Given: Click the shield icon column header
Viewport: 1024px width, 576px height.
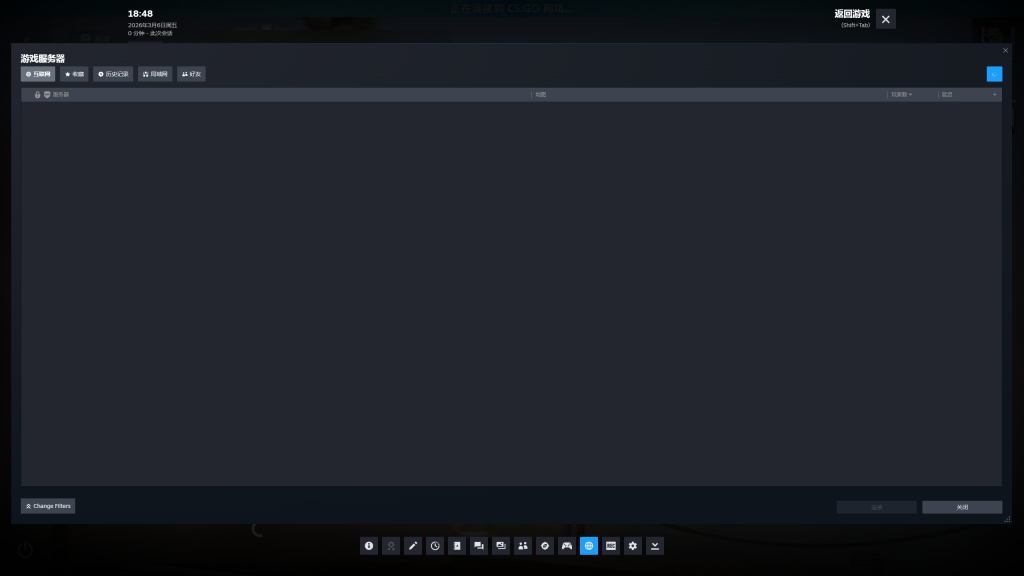Looking at the screenshot, I should (x=47, y=95).
